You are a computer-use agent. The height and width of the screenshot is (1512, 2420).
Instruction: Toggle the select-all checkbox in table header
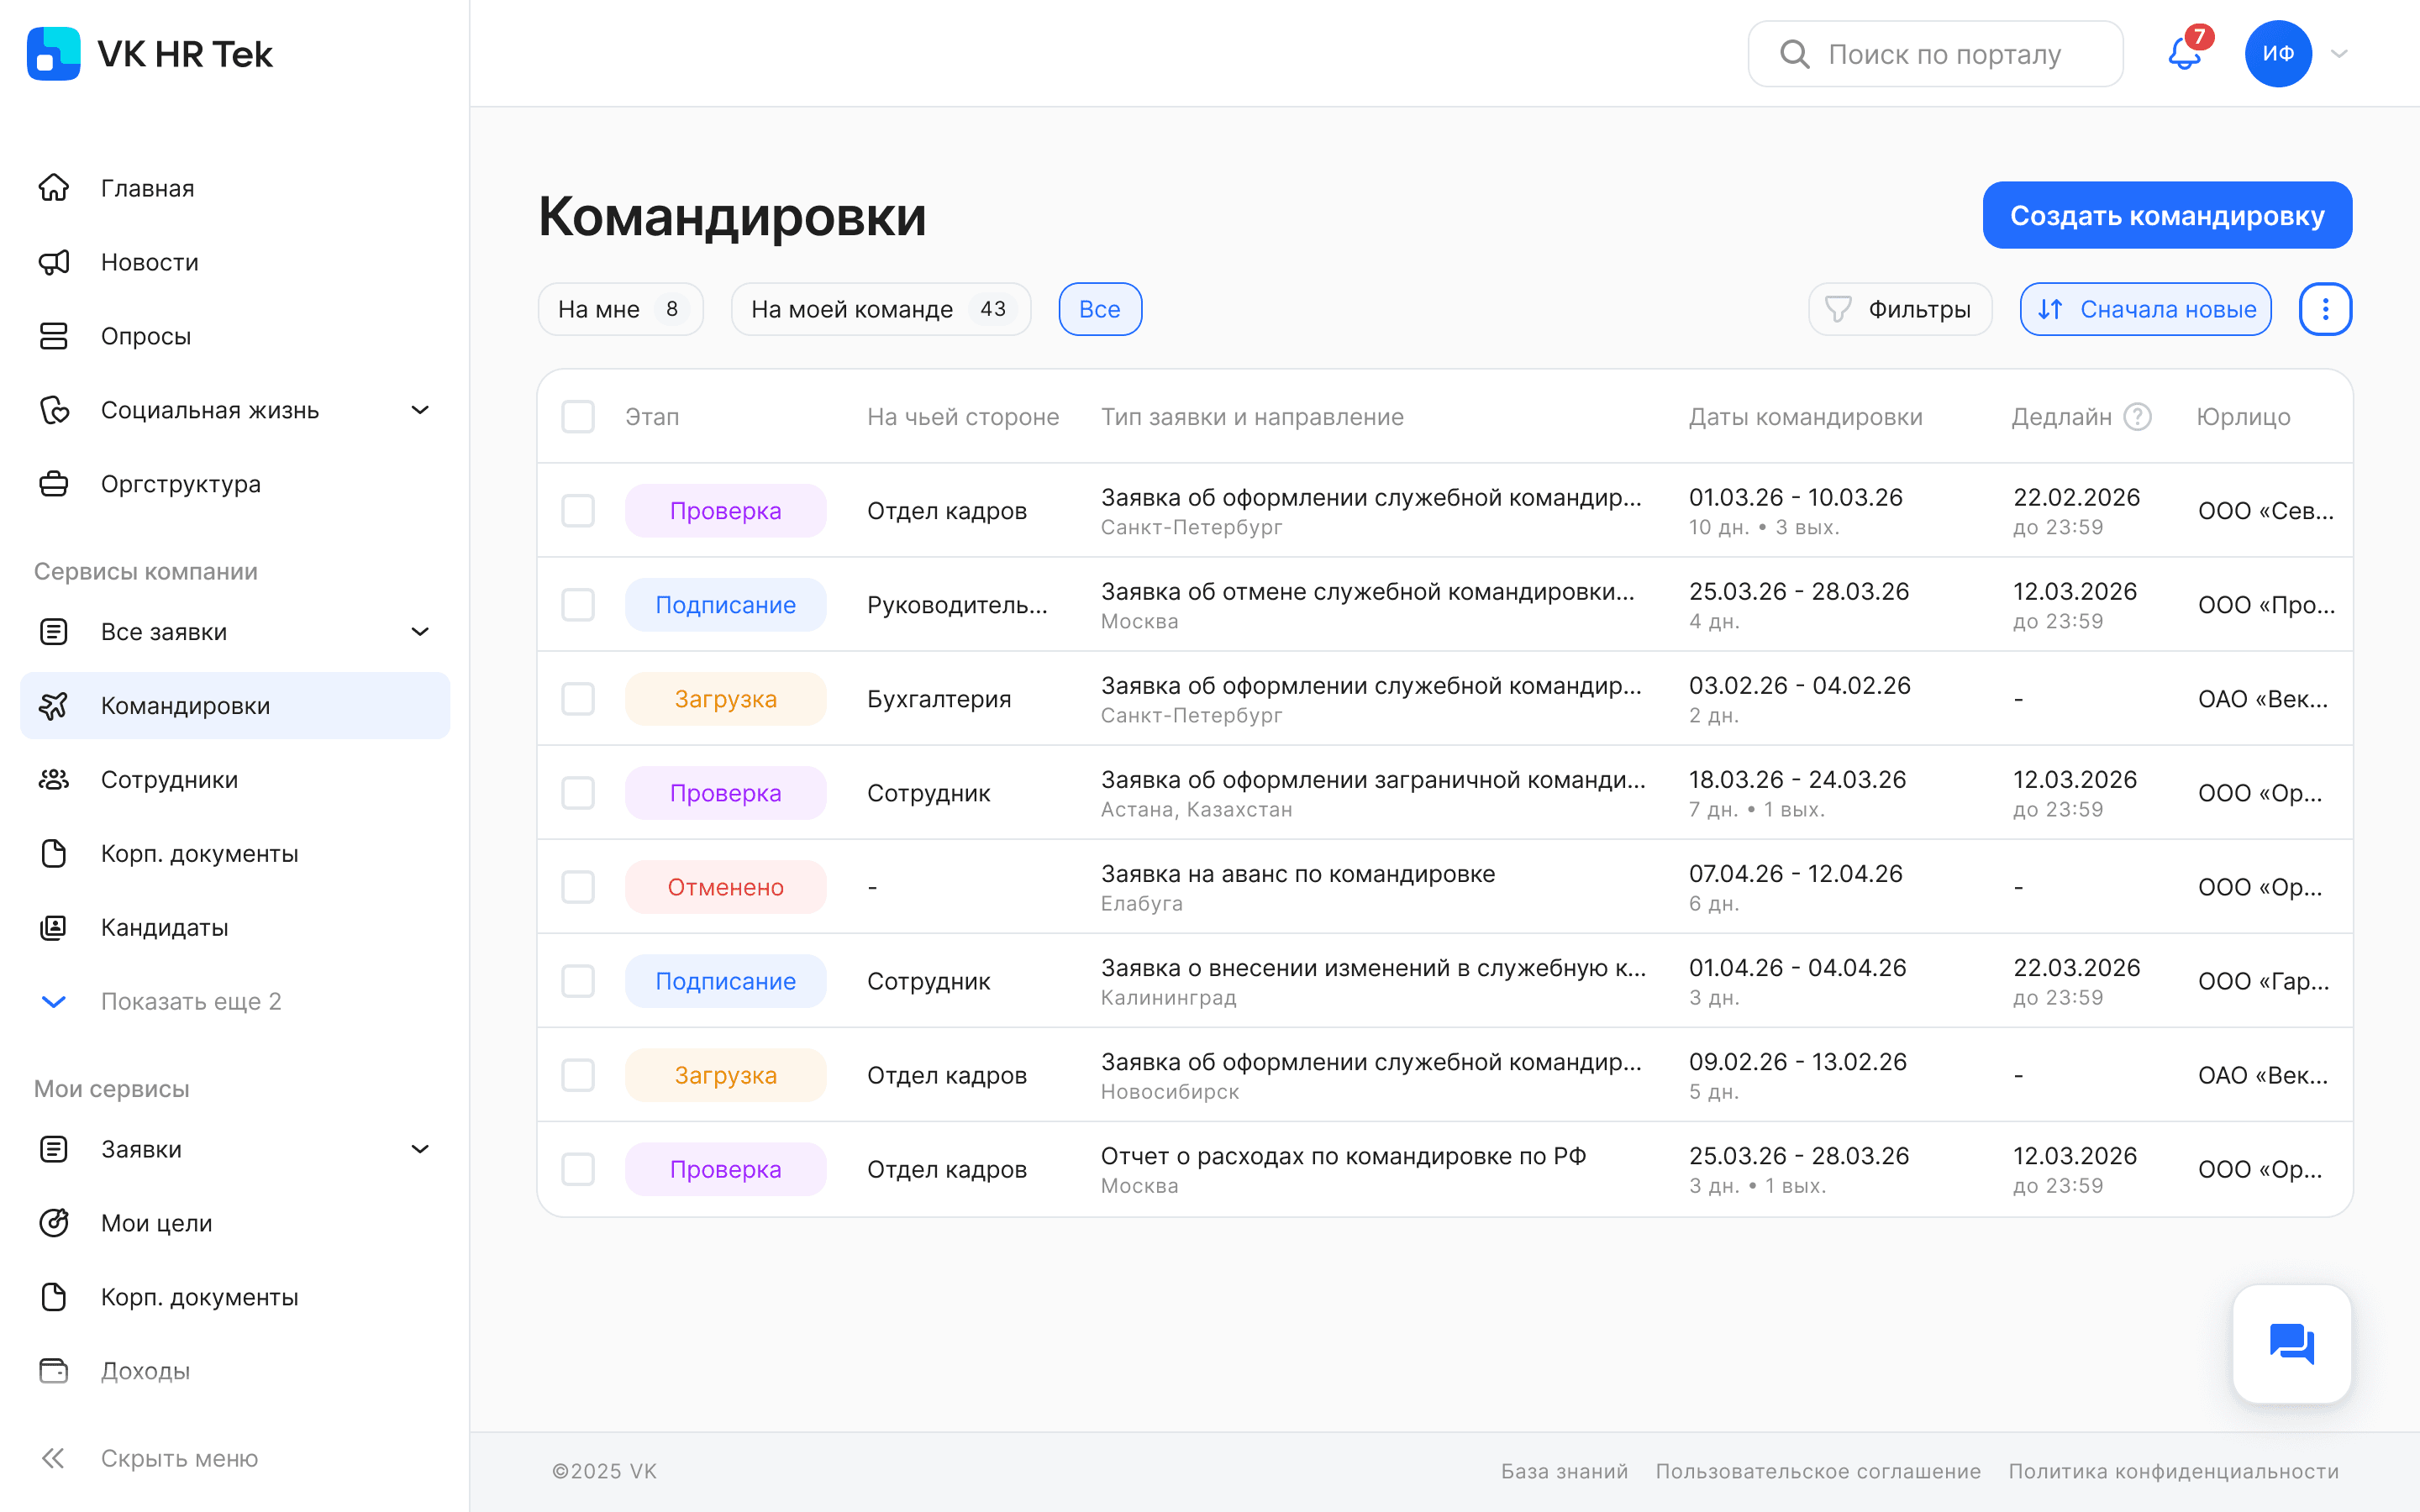(578, 417)
